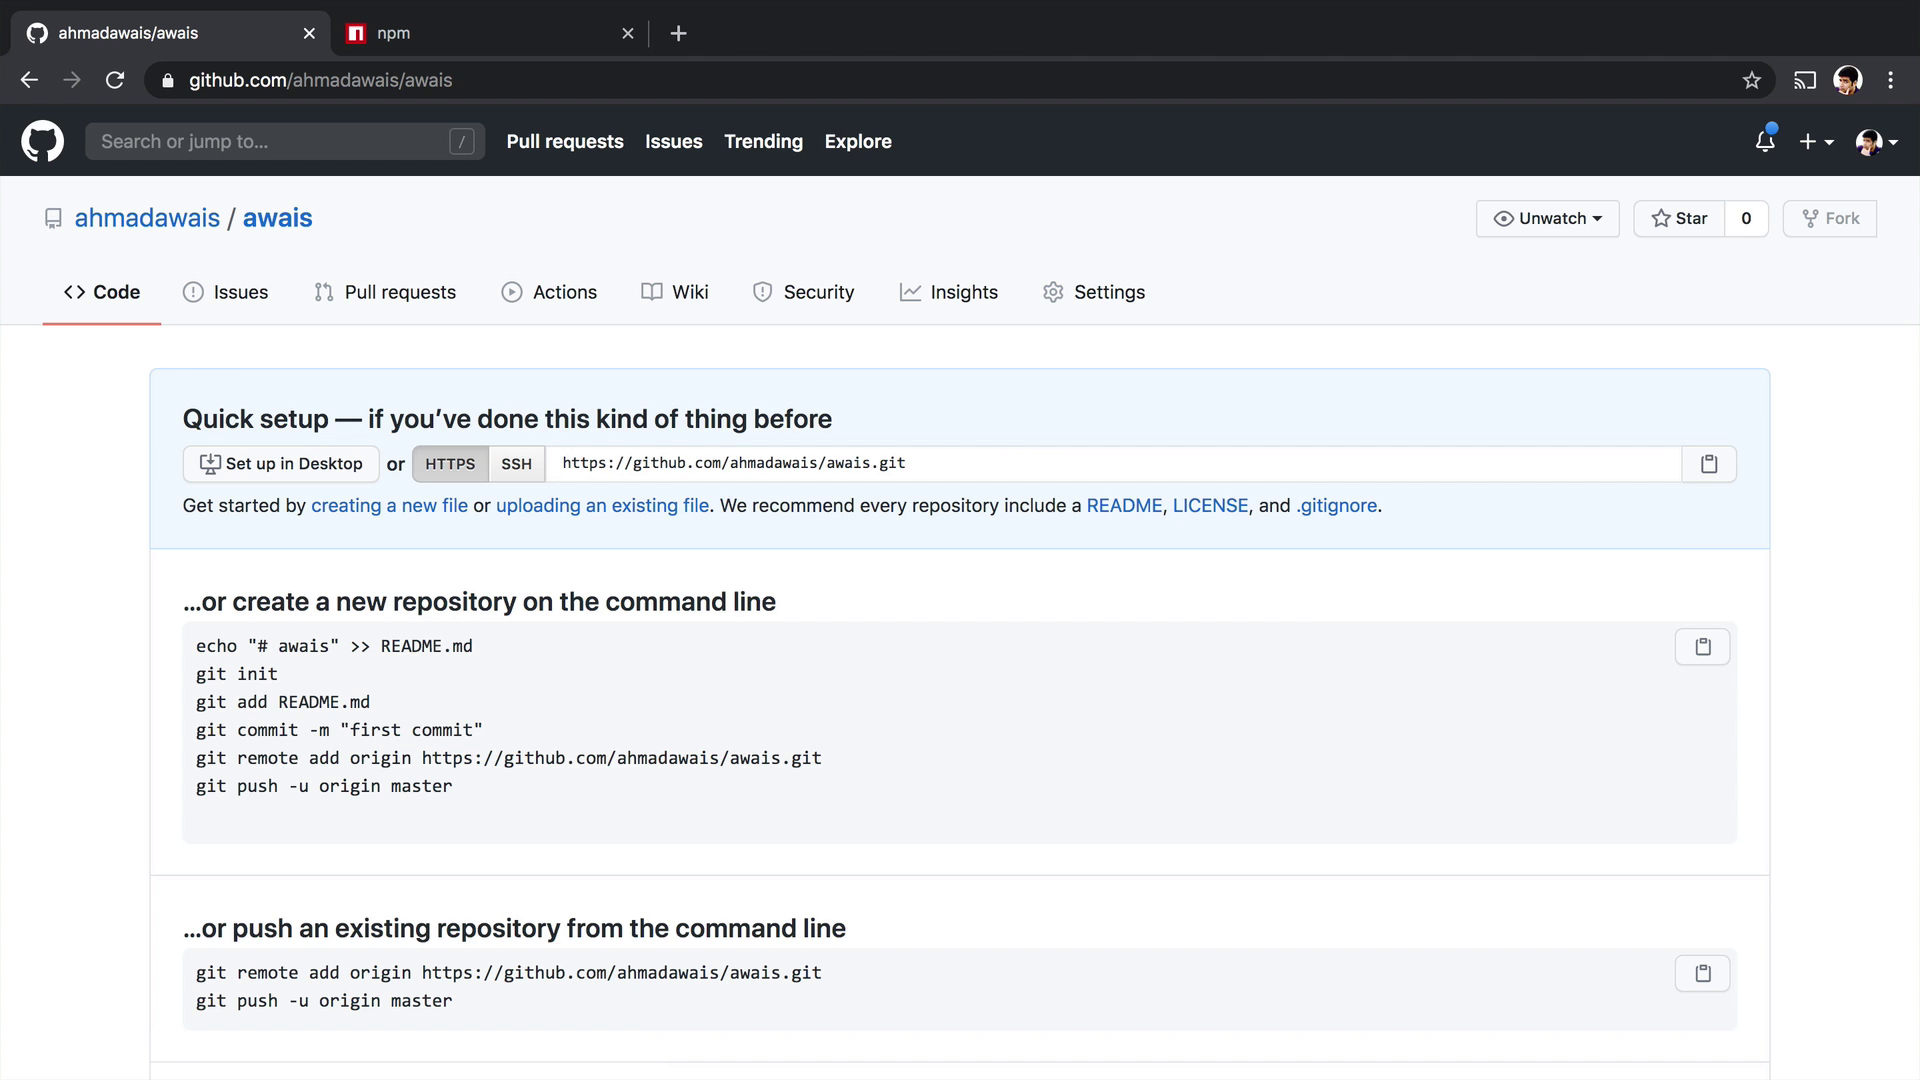Bookmark this page with the star icon
The width and height of the screenshot is (1920, 1080).
click(1751, 80)
